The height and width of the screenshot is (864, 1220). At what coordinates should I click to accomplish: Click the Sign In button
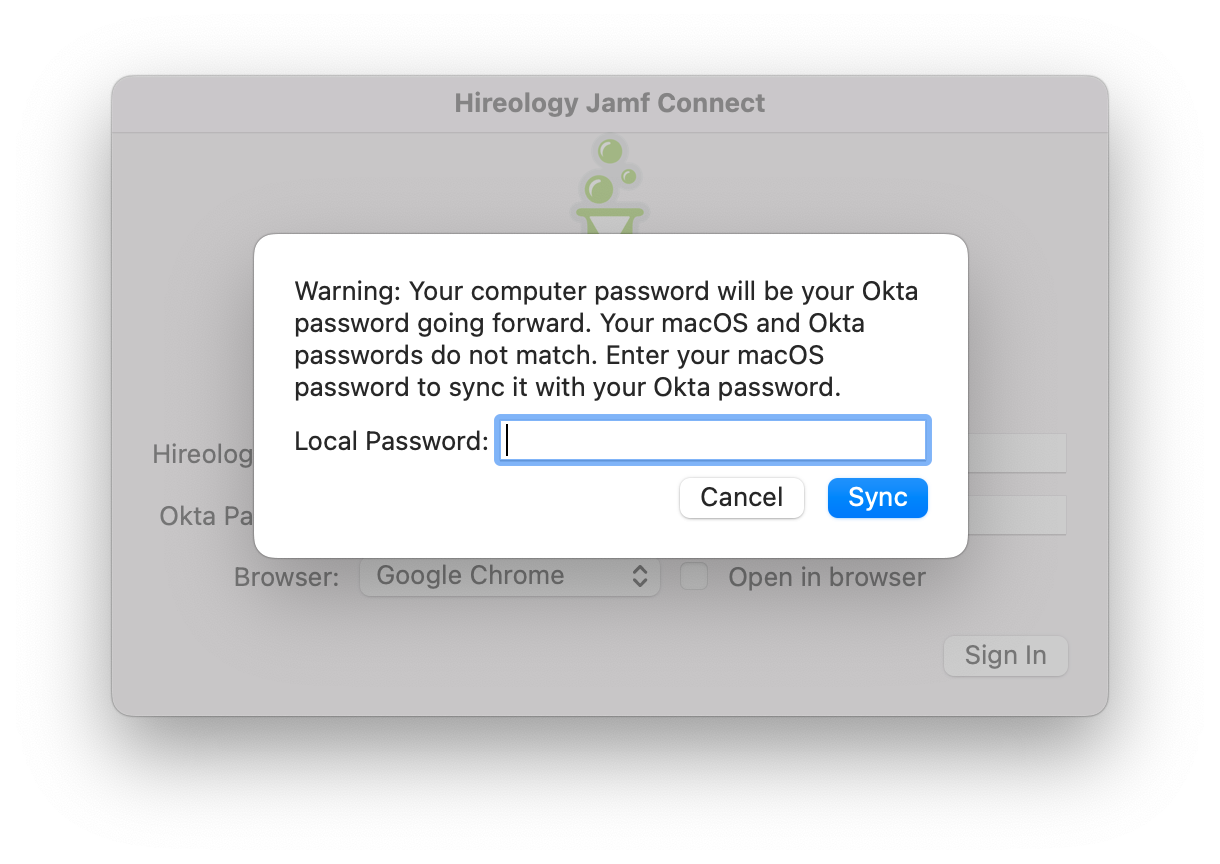click(1005, 656)
